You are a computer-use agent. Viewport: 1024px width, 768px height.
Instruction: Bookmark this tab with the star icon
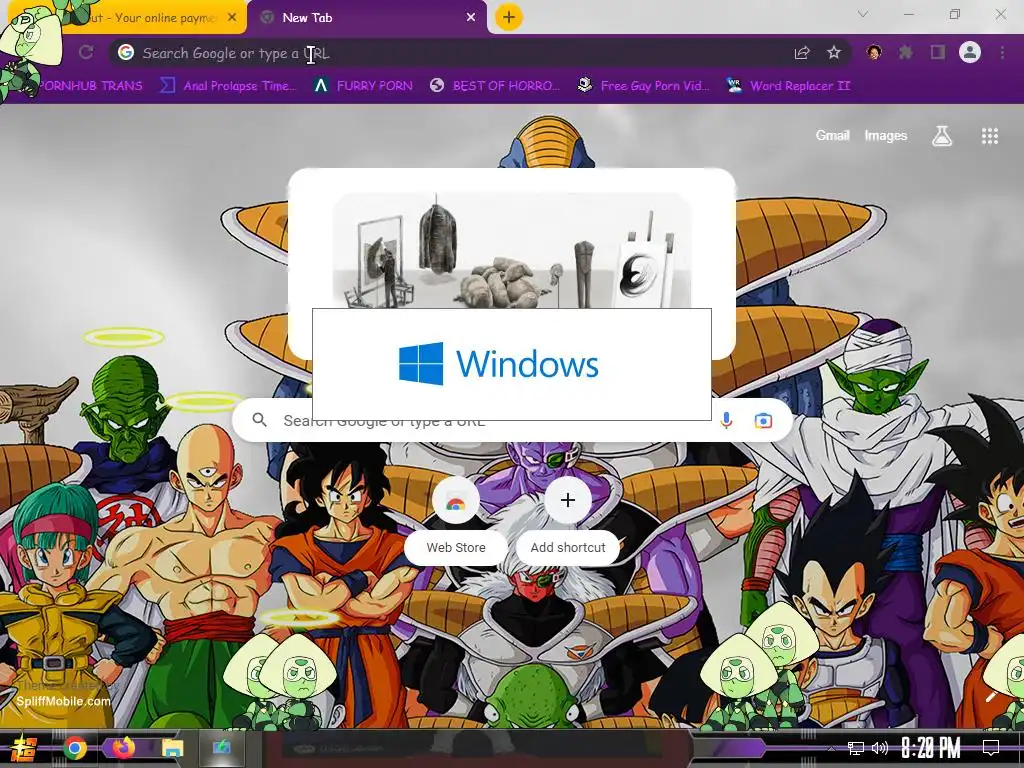pos(834,52)
